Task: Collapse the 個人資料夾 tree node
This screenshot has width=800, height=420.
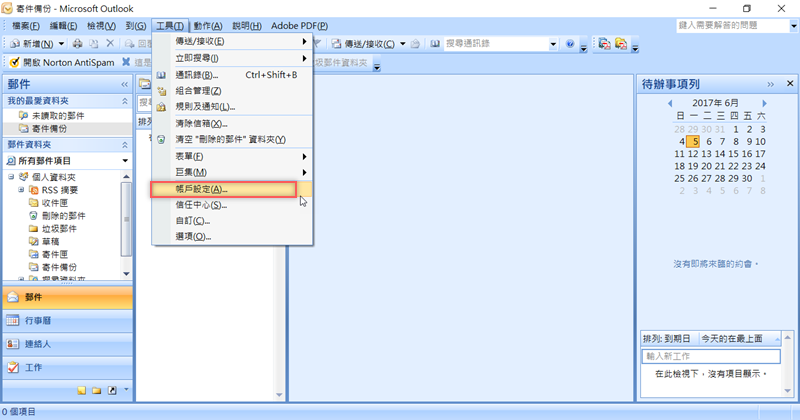Action: 11,177
